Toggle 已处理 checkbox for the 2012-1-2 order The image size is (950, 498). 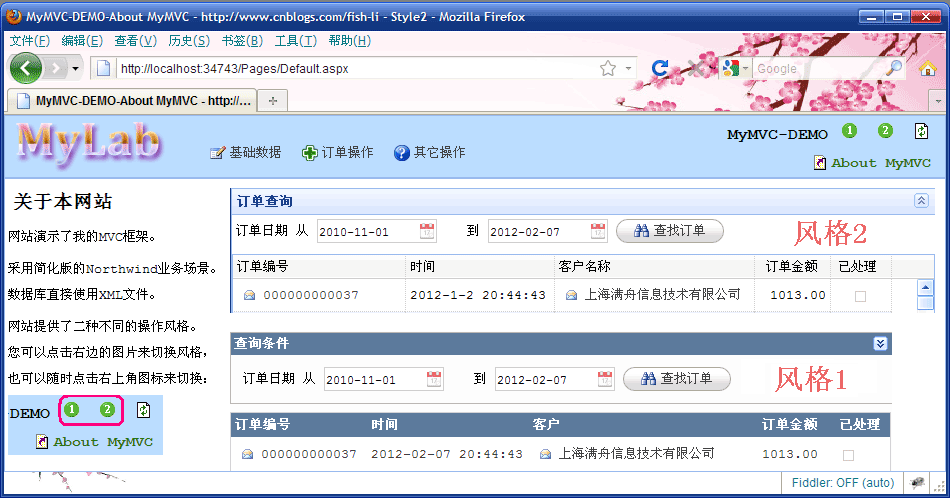point(860,296)
